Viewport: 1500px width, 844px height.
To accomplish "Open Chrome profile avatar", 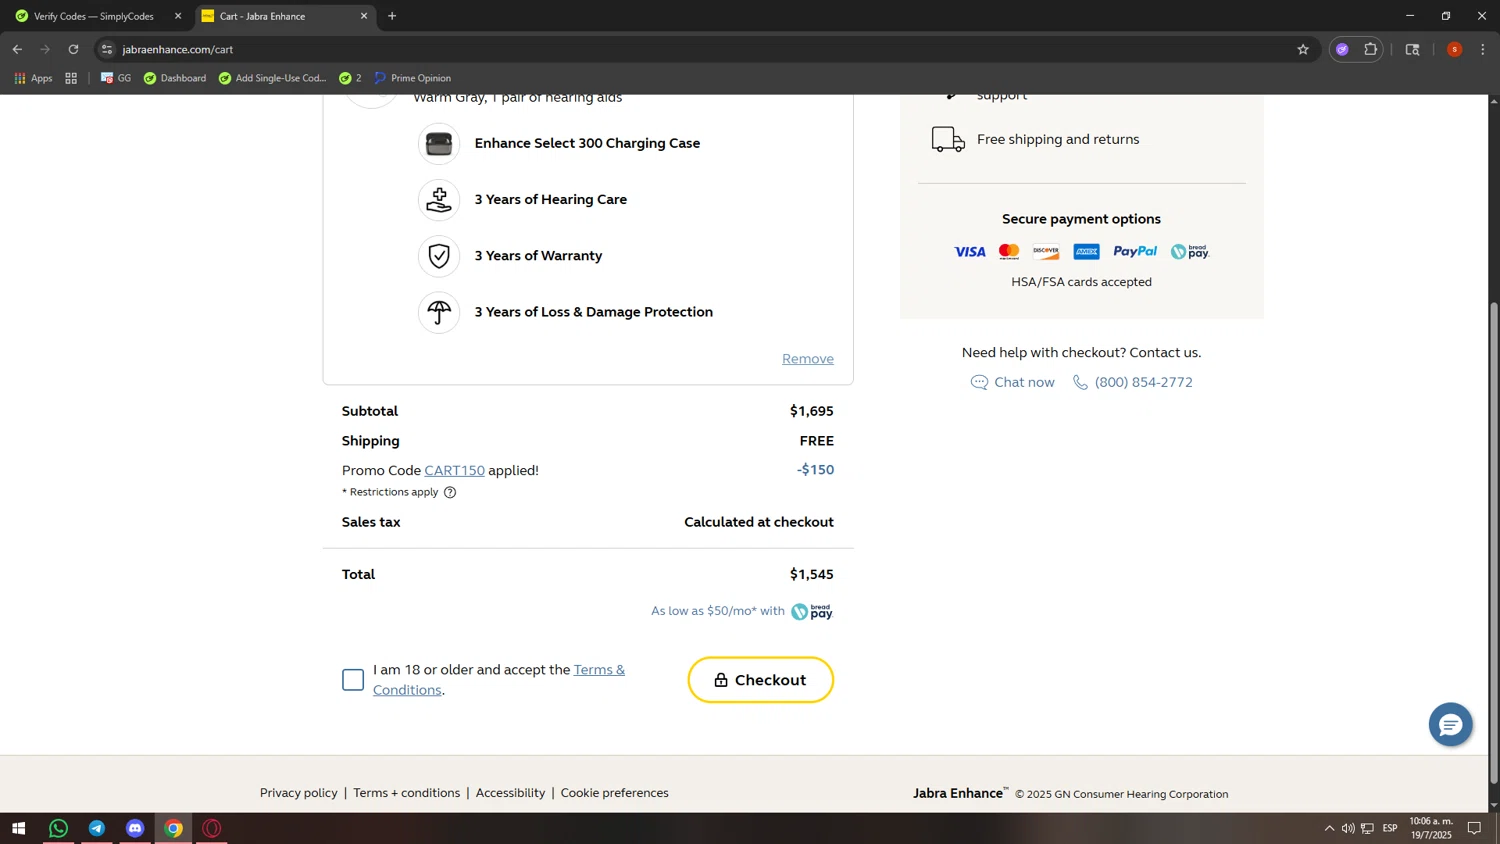I will pyautogui.click(x=1454, y=49).
